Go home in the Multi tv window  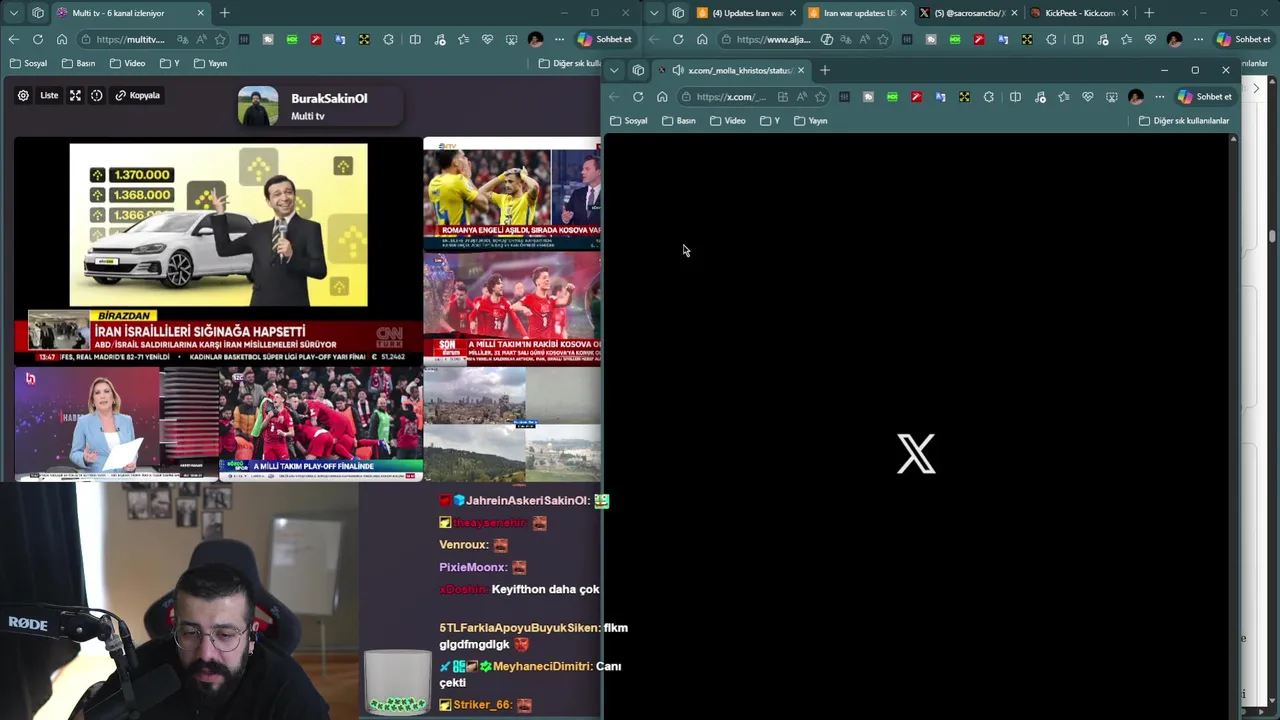[62, 39]
